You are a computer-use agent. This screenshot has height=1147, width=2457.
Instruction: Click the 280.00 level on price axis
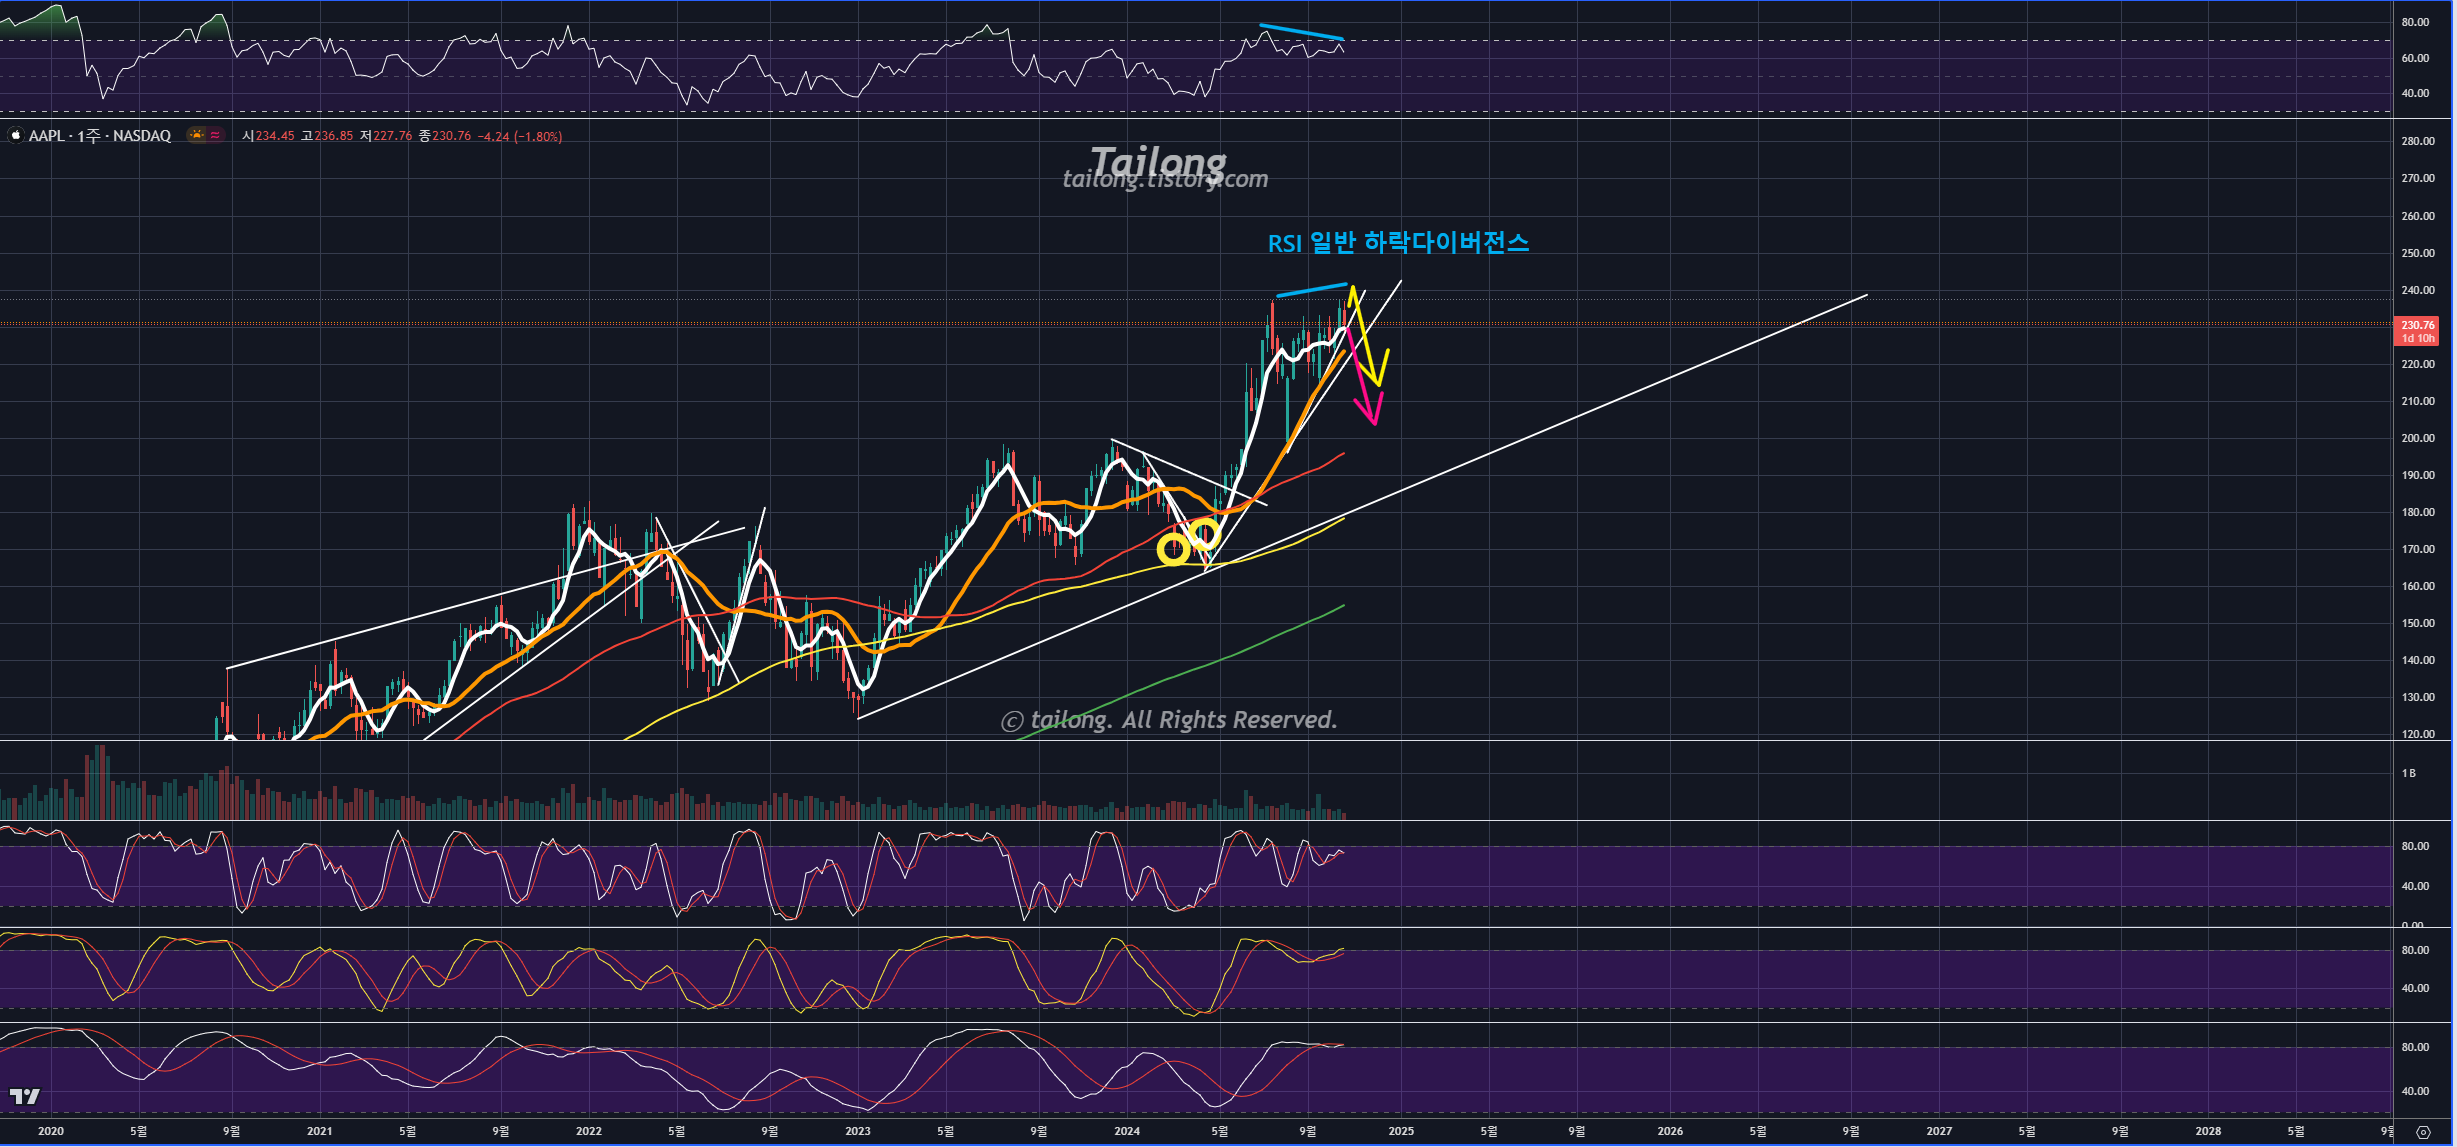2418,141
